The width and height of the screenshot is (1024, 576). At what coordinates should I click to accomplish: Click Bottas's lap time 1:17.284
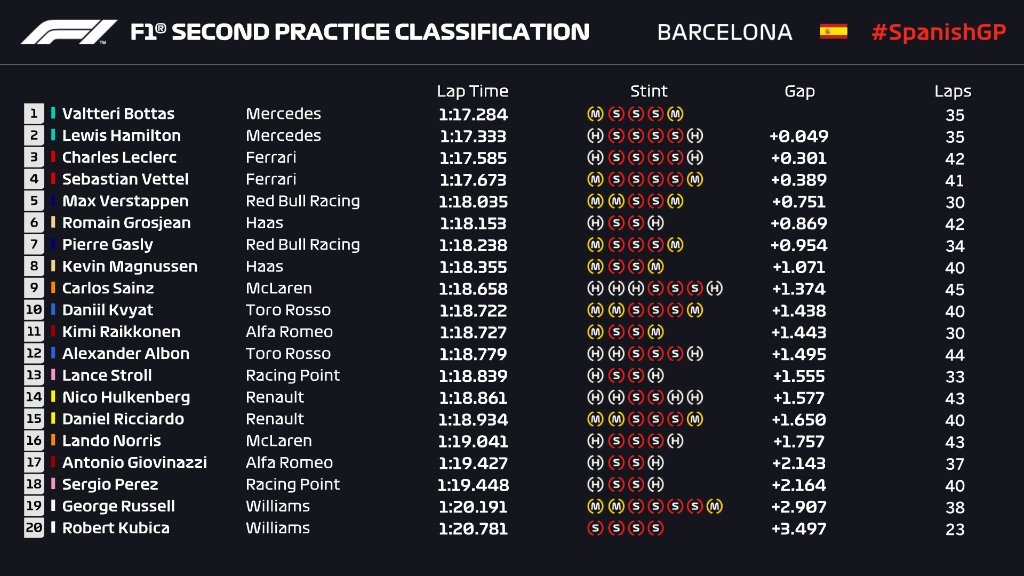[473, 114]
